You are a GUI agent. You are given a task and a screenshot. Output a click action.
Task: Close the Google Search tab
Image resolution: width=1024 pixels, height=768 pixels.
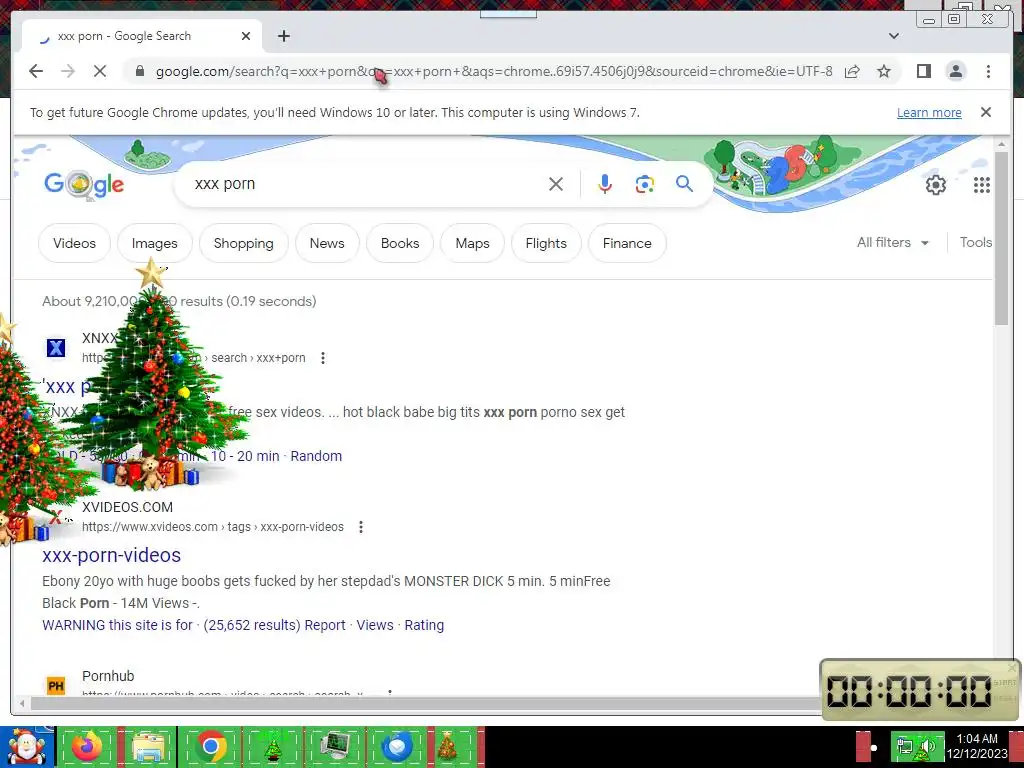[246, 36]
